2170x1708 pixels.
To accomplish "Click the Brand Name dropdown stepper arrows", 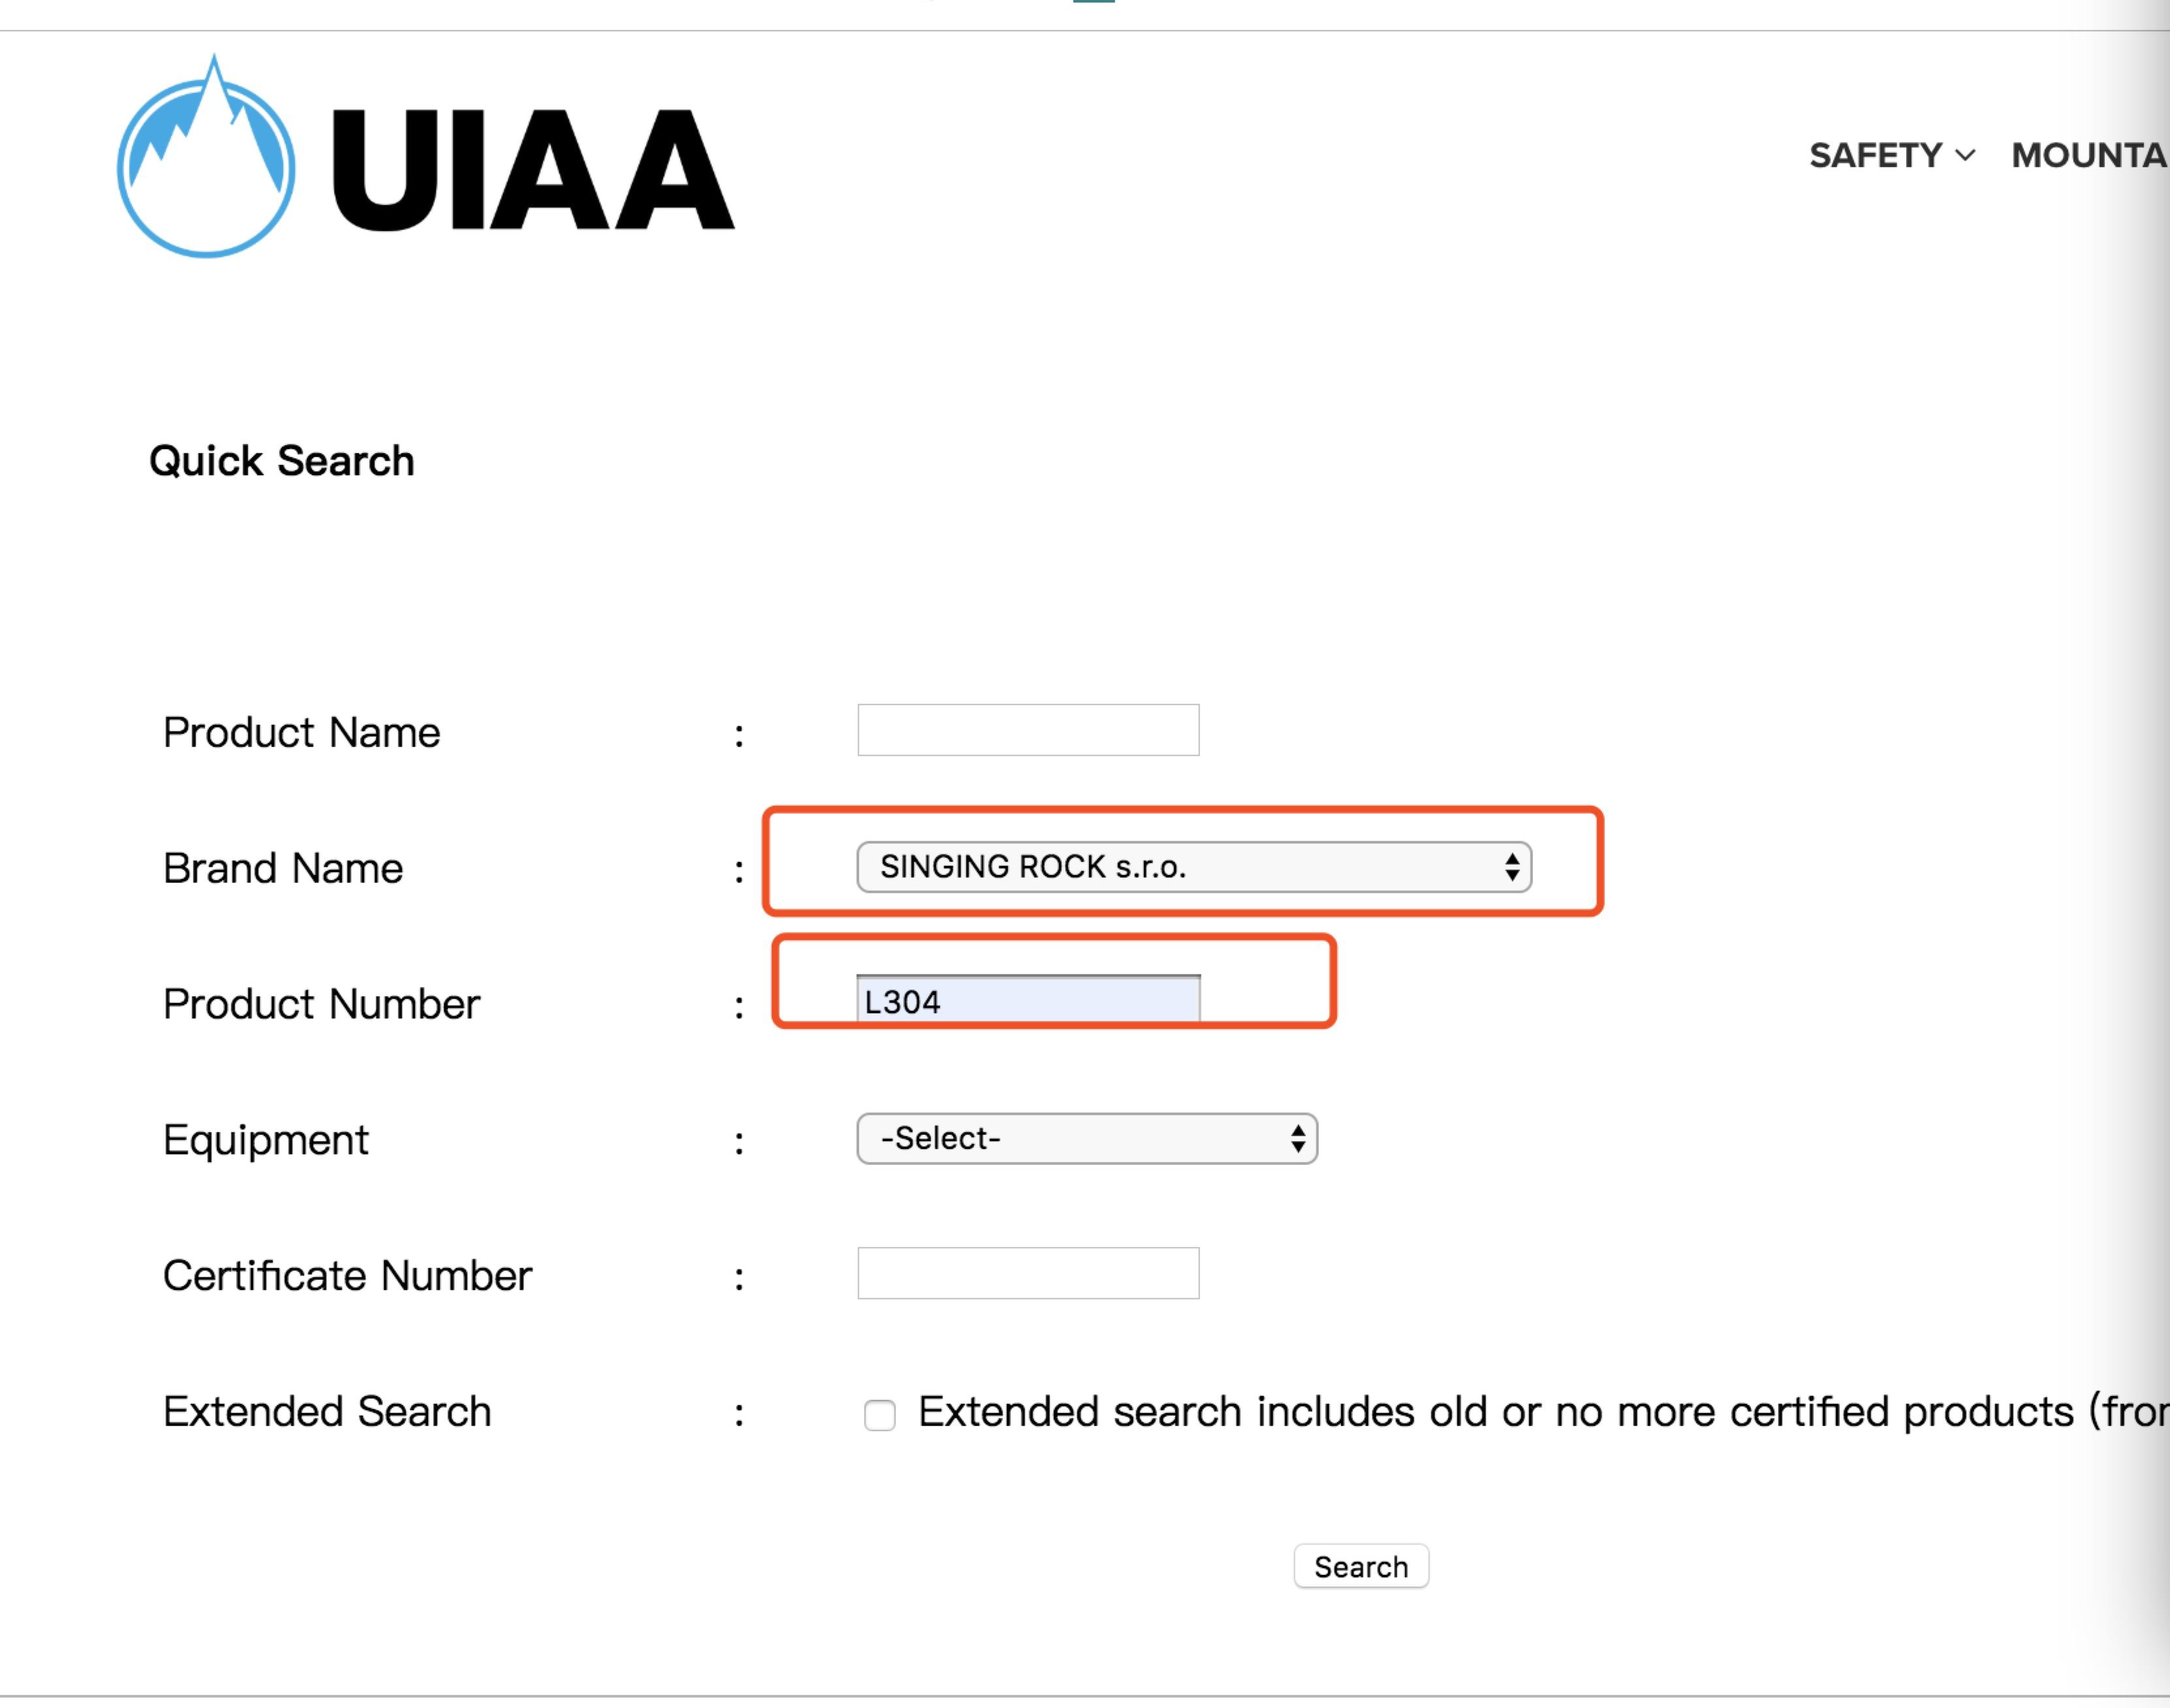I will tap(1512, 866).
